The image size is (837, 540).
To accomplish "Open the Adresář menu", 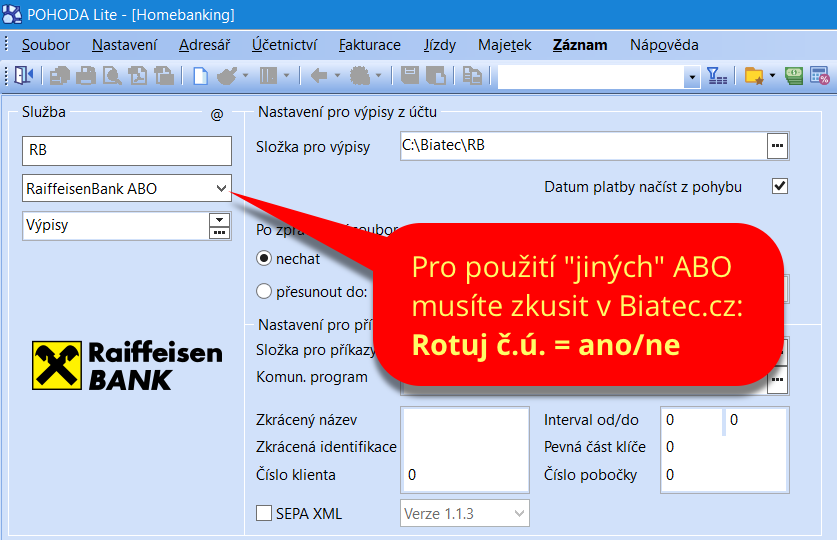I will coord(204,45).
